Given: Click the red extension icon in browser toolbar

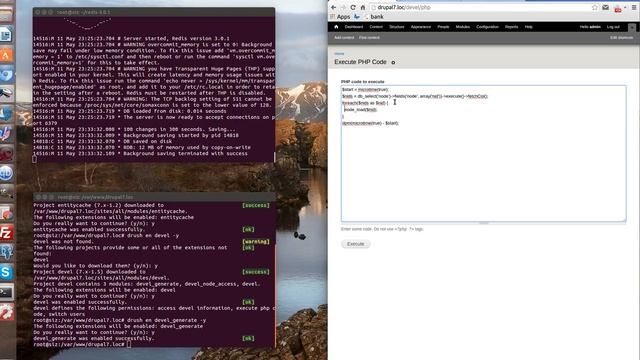Looking at the screenshot, I should [618, 8].
